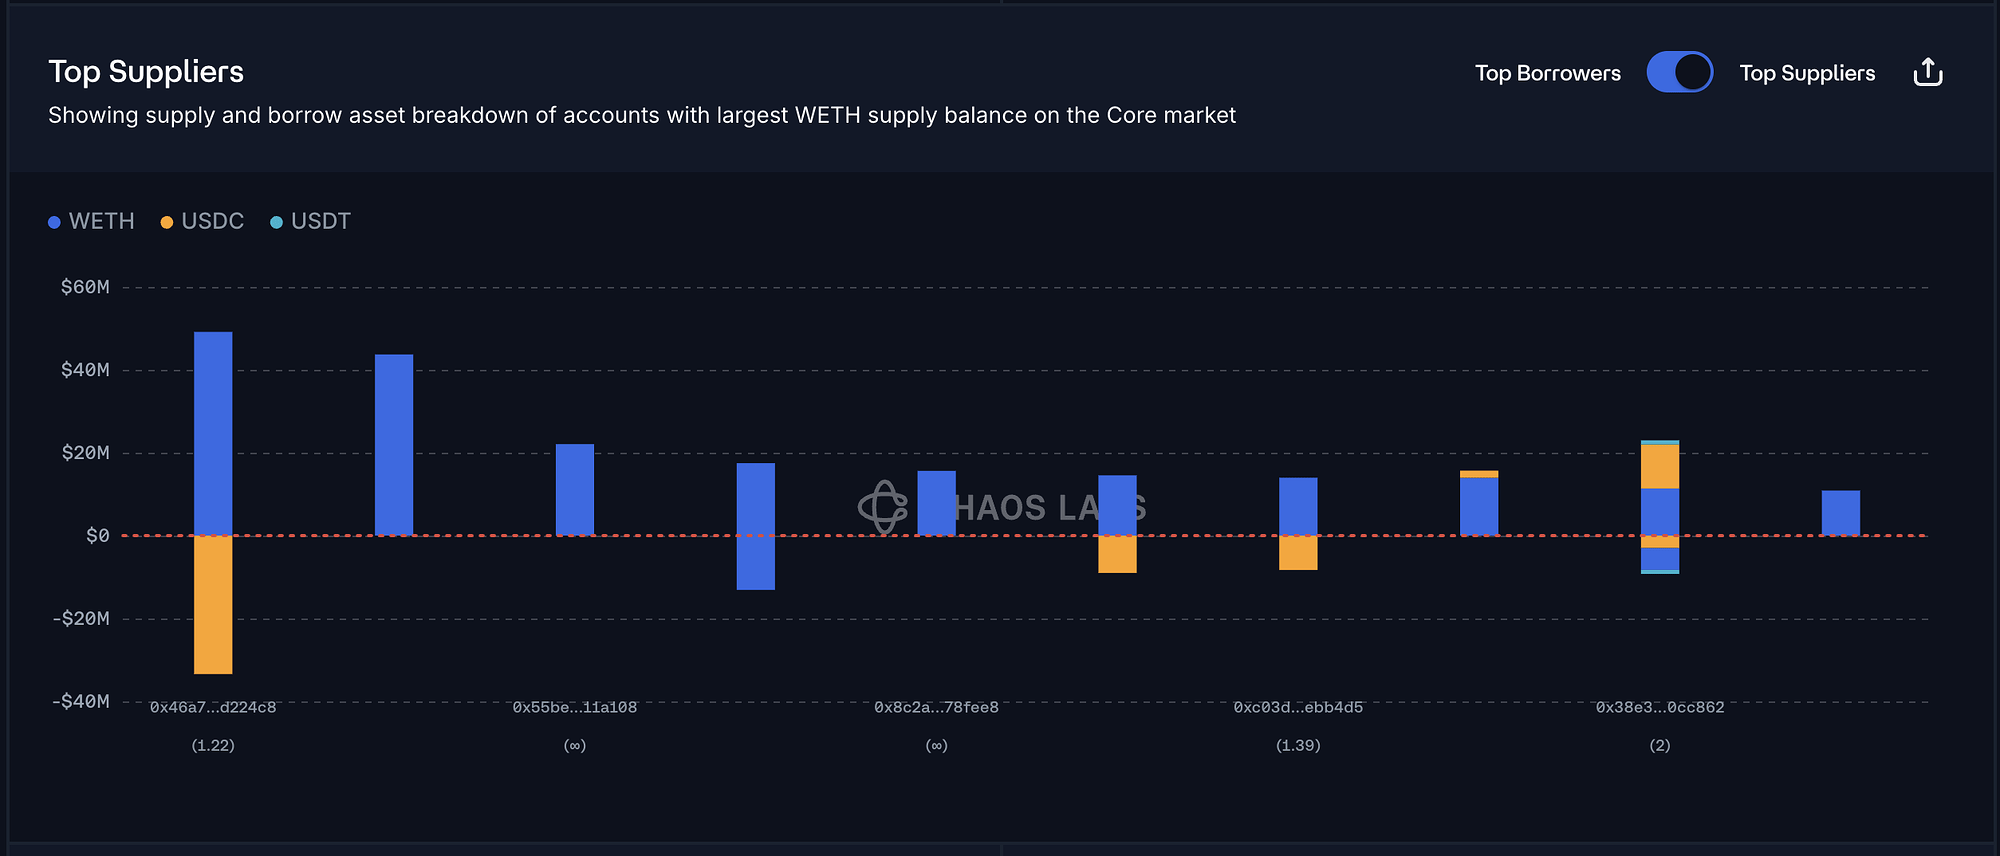The image size is (2000, 856).
Task: Open account label 0x55be...11a108
Action: [575, 708]
